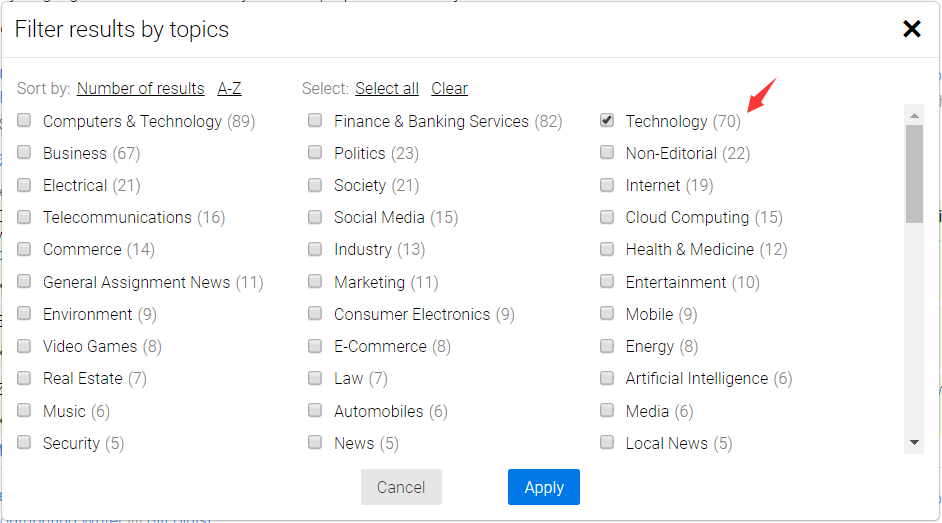
Task: Cancel the topic filter dialog
Action: [401, 487]
